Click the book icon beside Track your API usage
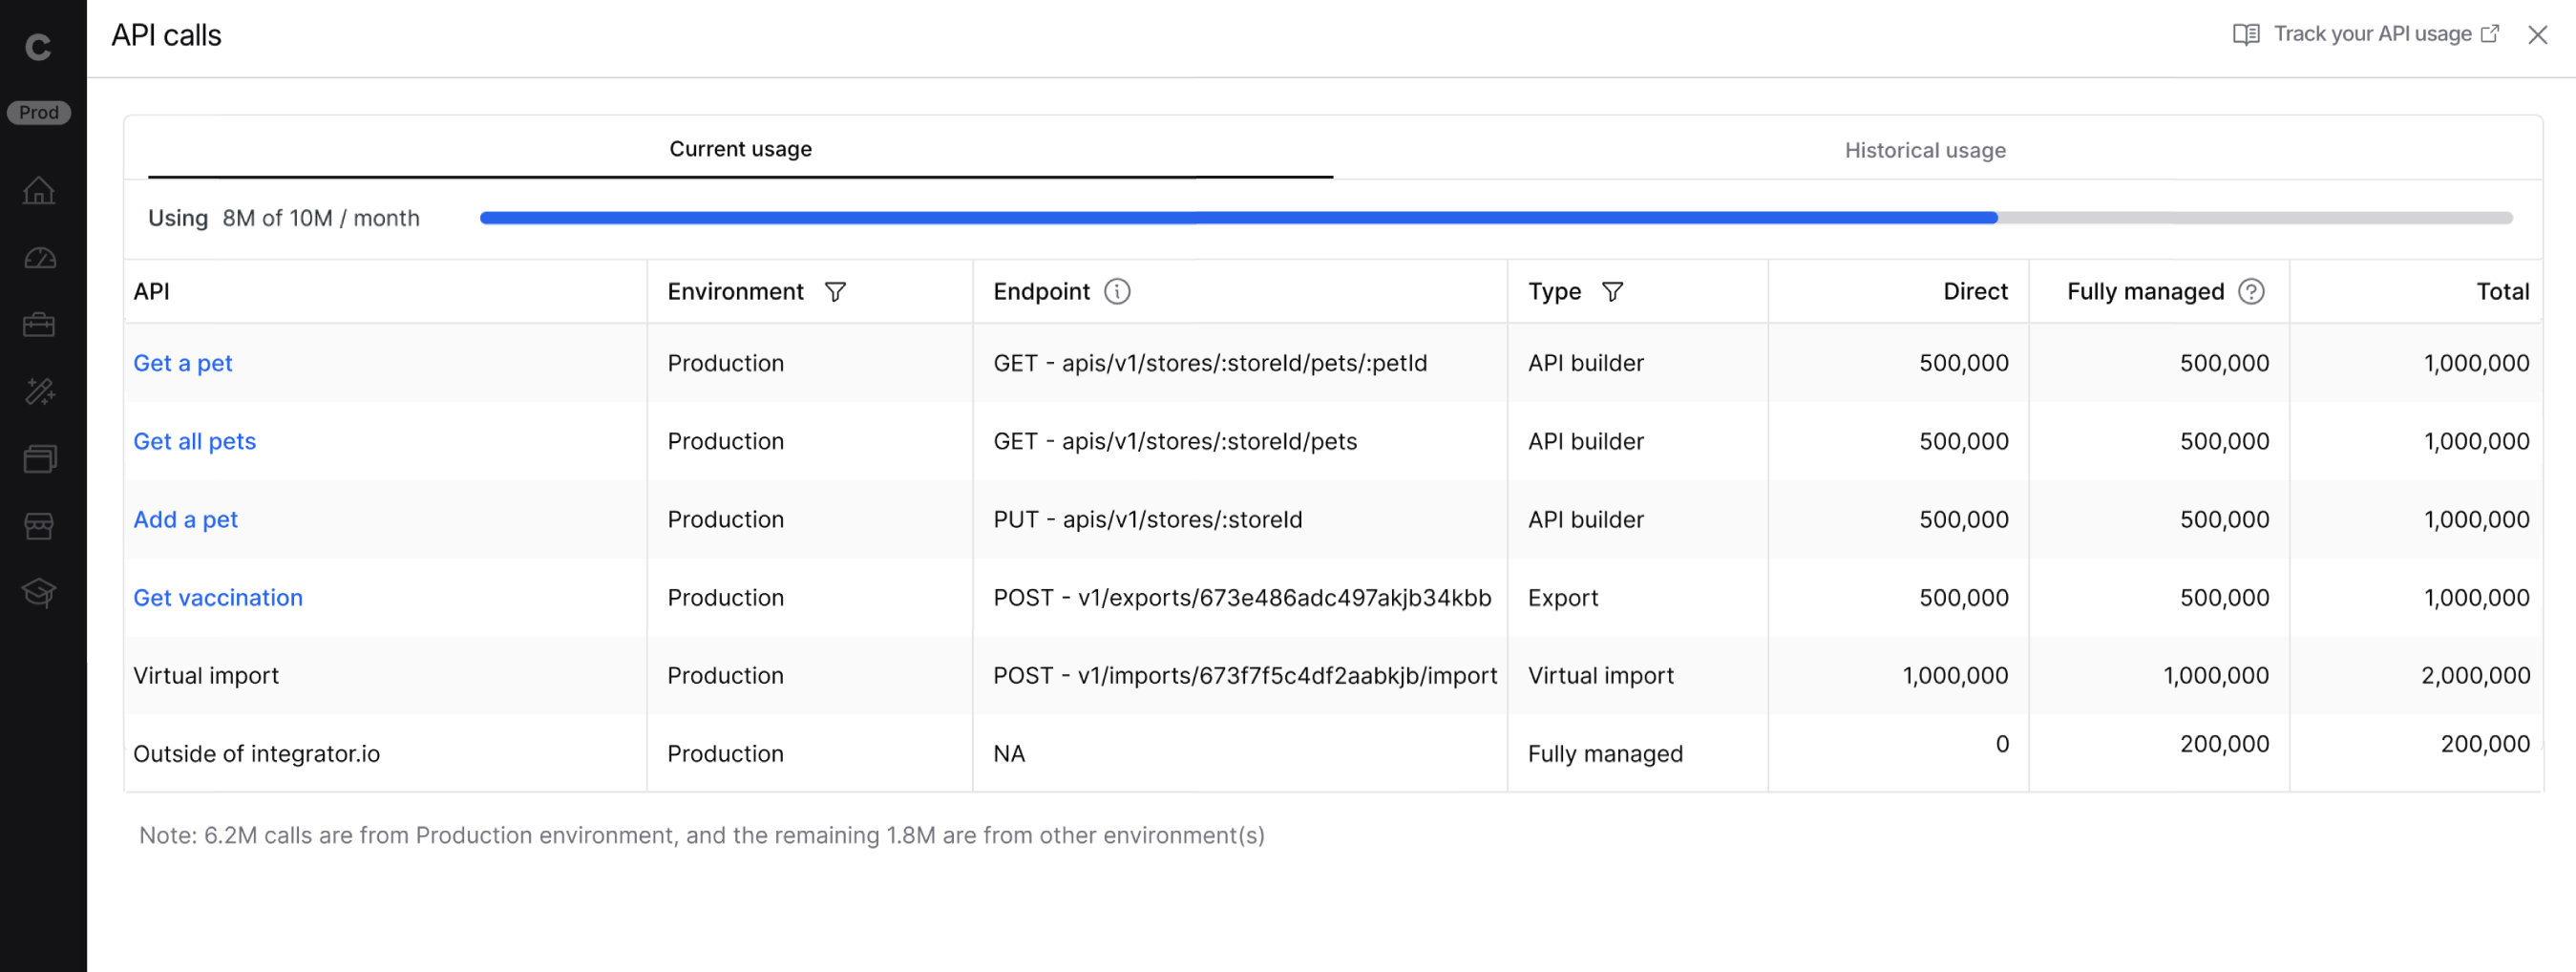The height and width of the screenshot is (972, 2576). 2246,34
